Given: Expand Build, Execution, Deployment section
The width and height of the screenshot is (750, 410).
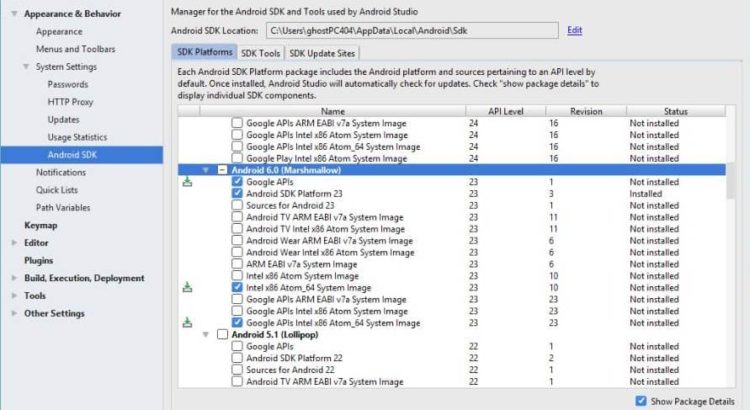Looking at the screenshot, I should (x=13, y=278).
